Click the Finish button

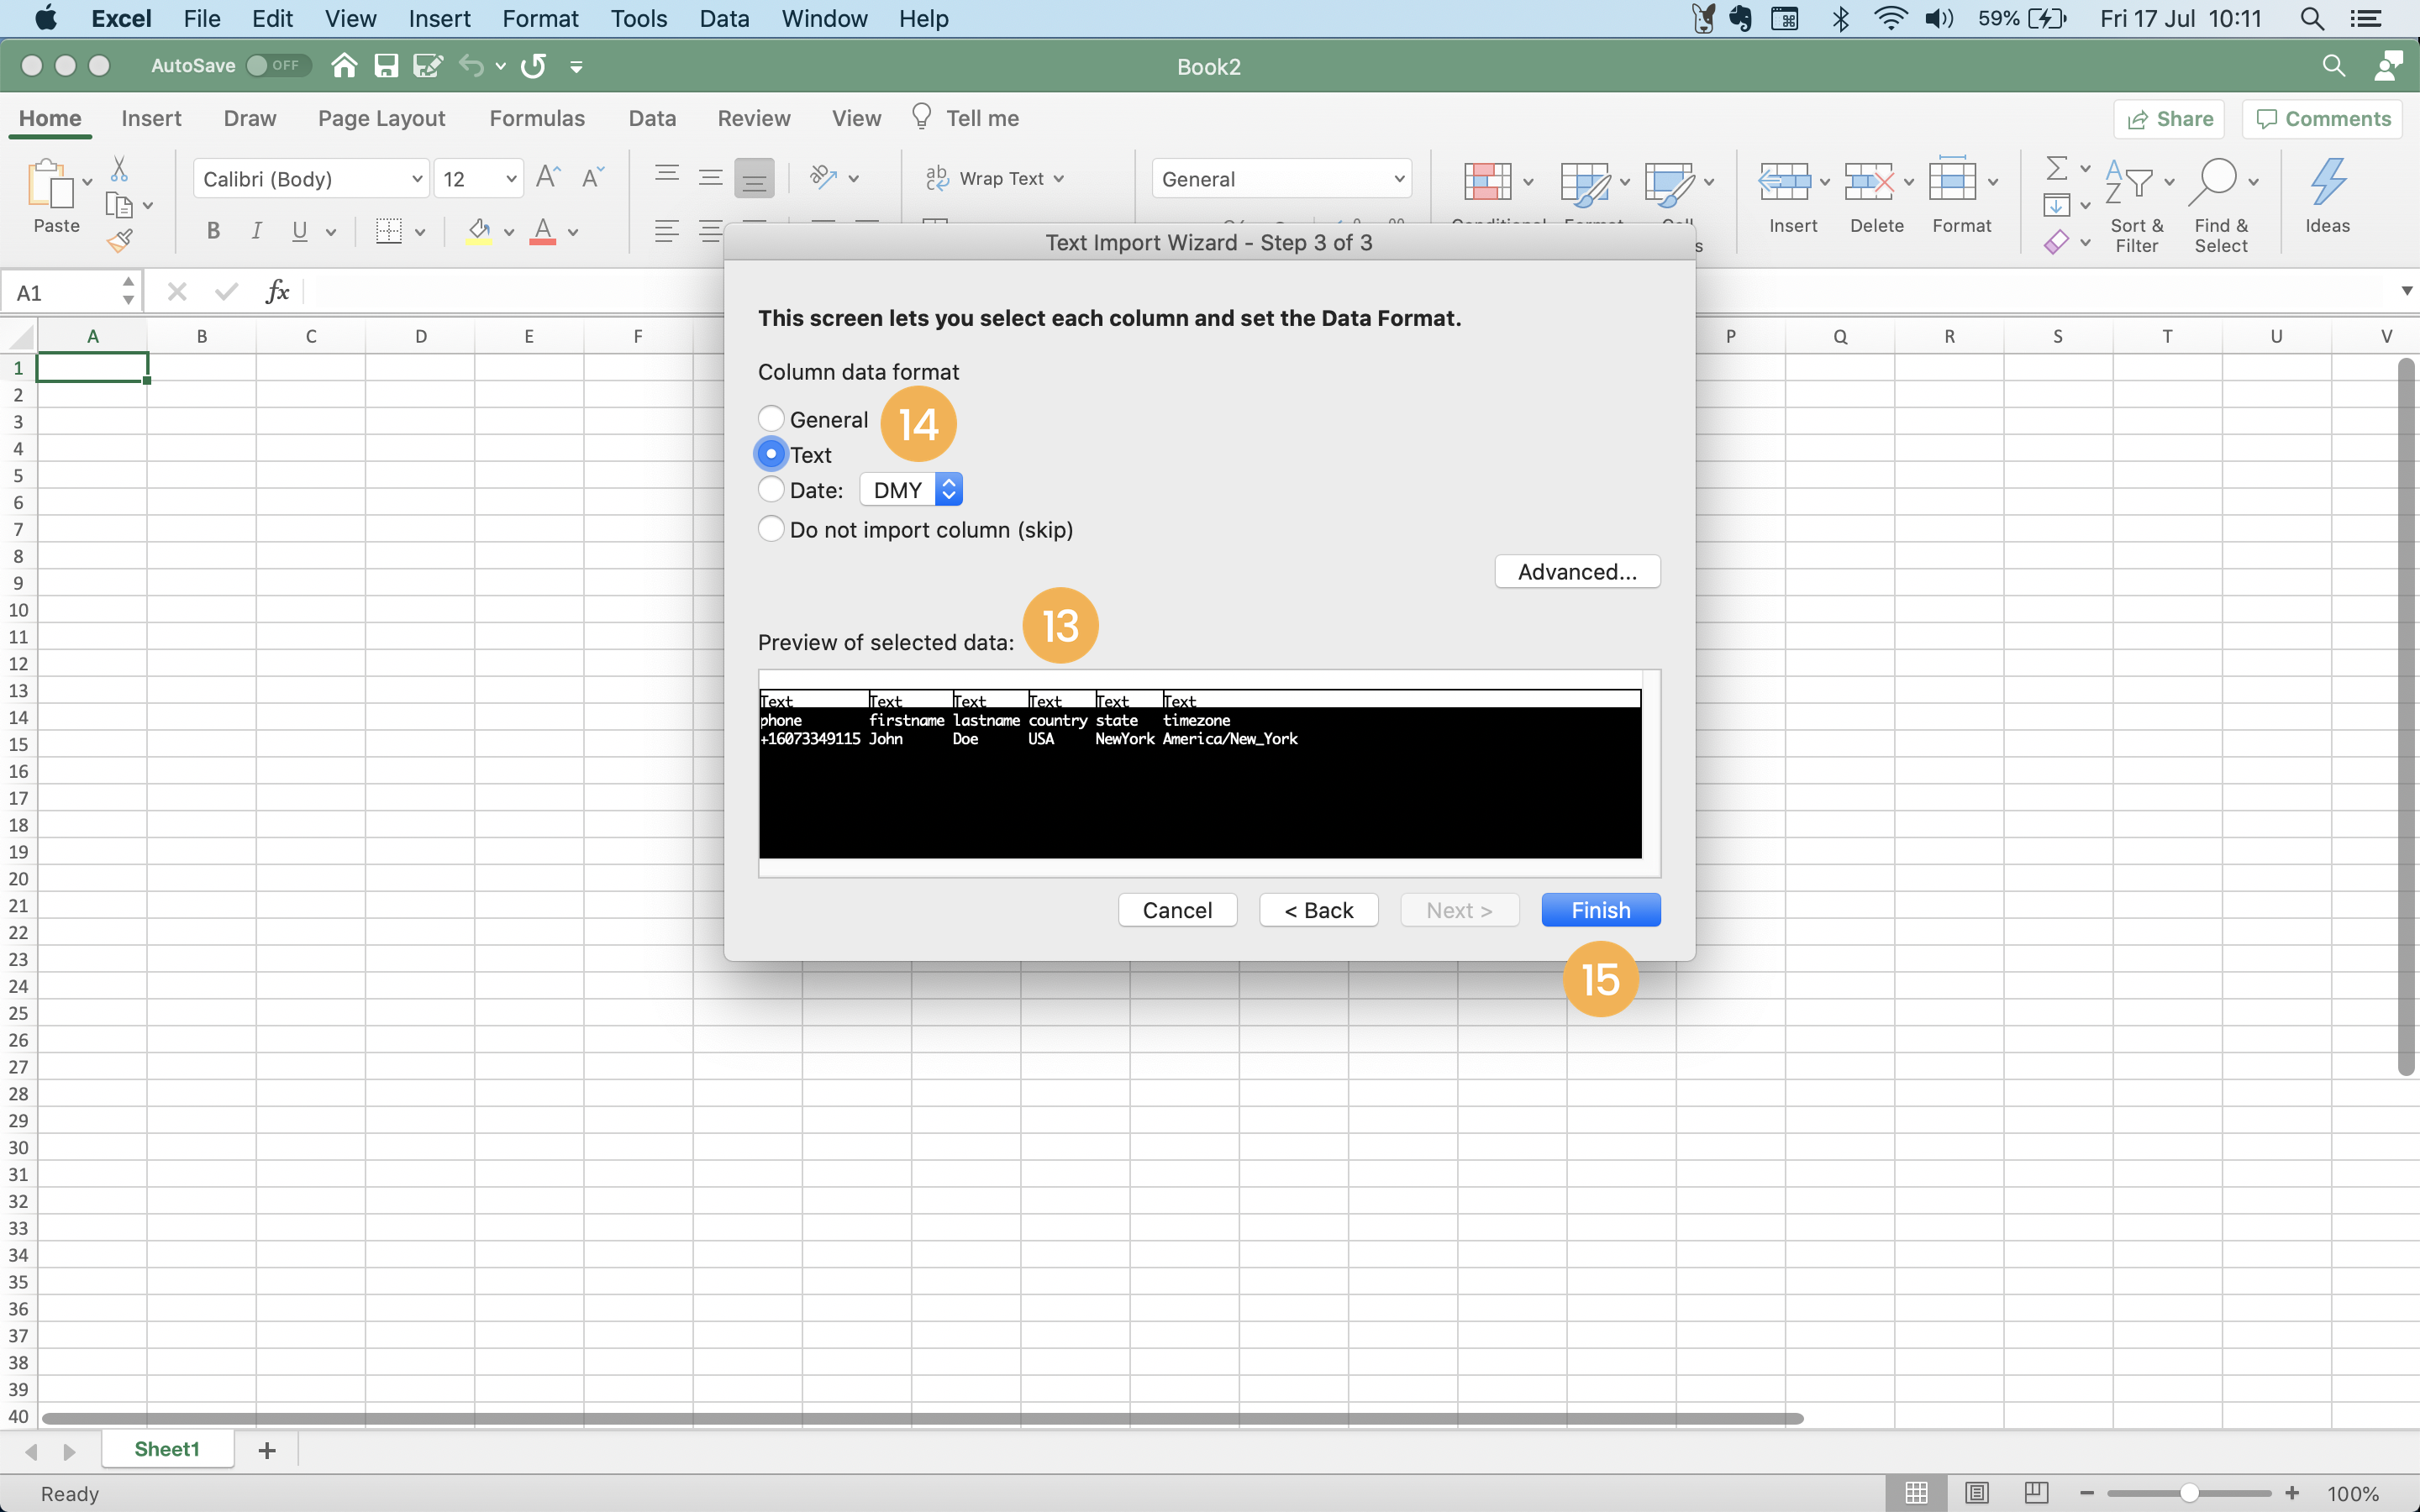click(x=1600, y=910)
